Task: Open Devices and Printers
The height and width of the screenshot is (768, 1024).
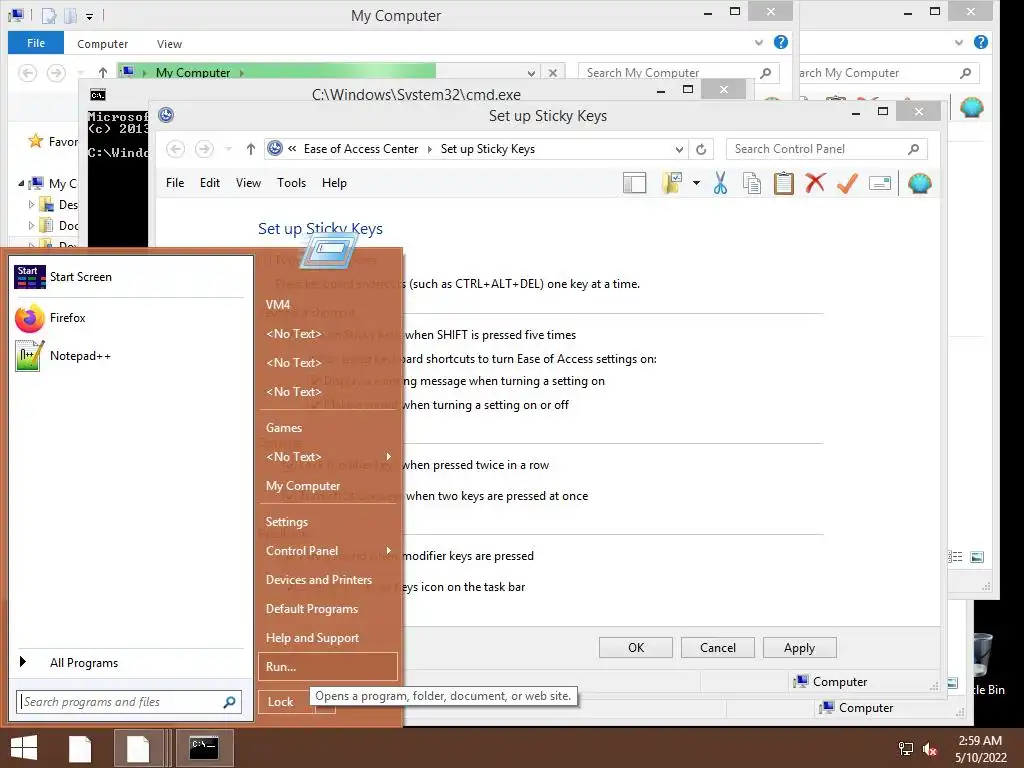Action: (328, 580)
